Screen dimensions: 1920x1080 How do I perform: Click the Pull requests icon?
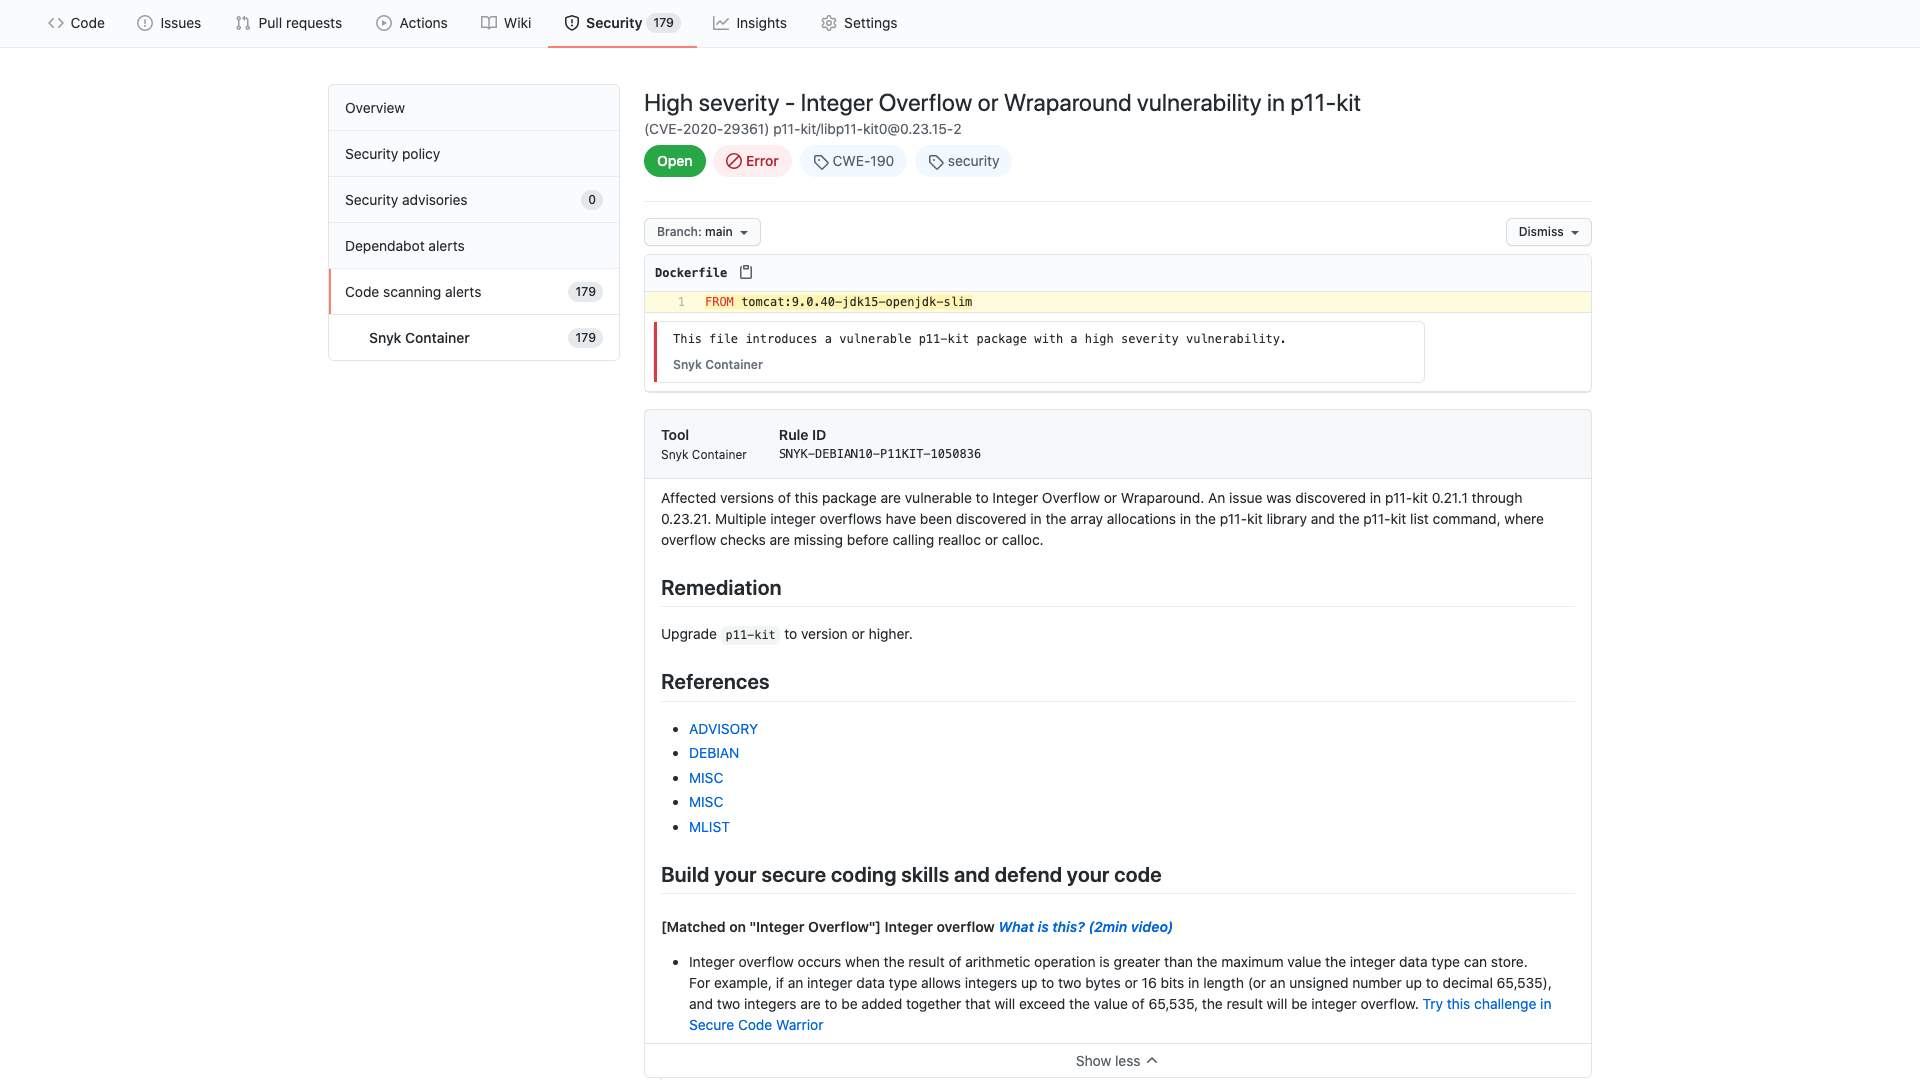pos(242,22)
